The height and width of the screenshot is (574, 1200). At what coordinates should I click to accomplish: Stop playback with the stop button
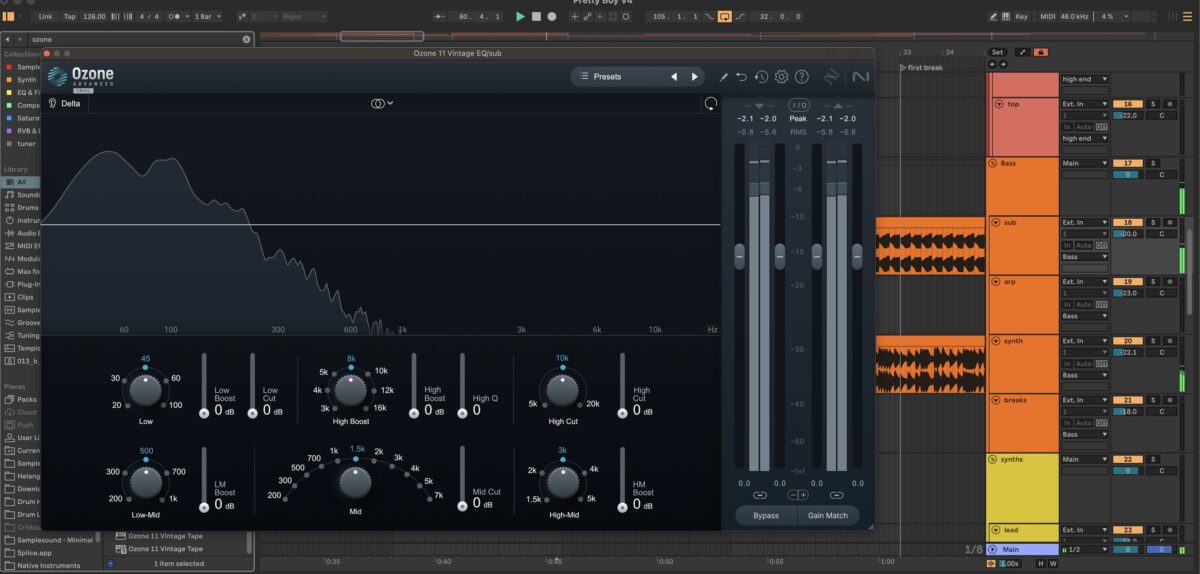coord(536,17)
